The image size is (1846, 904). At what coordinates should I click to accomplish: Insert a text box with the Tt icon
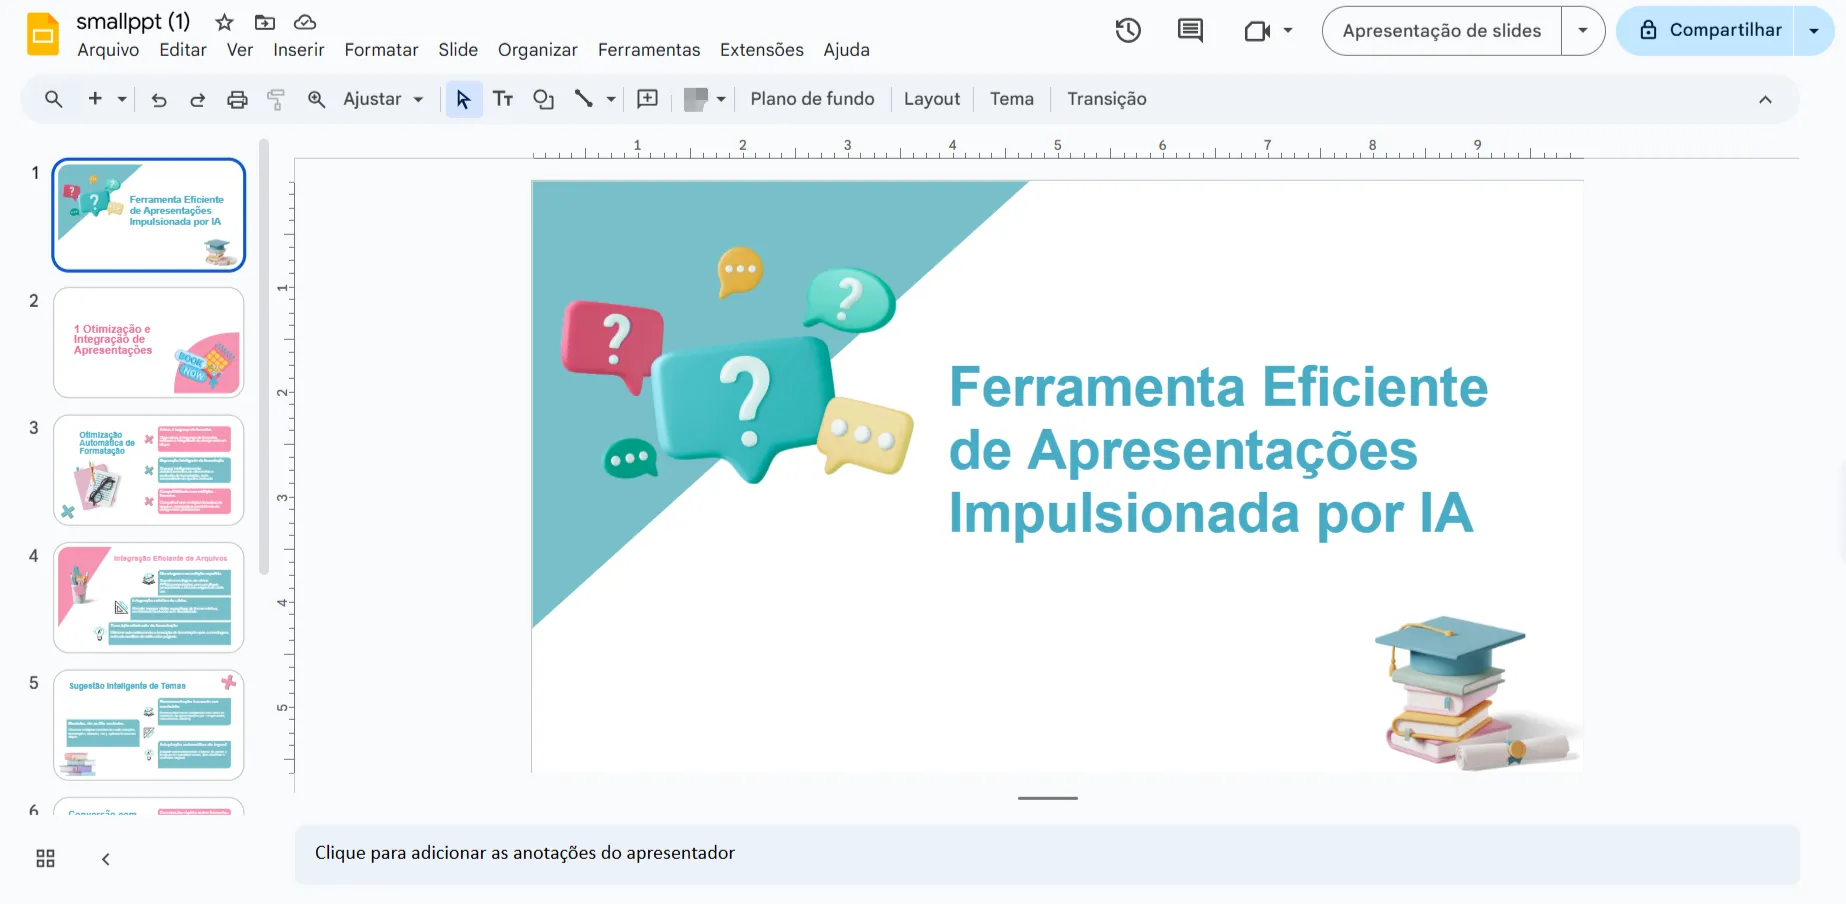503,99
